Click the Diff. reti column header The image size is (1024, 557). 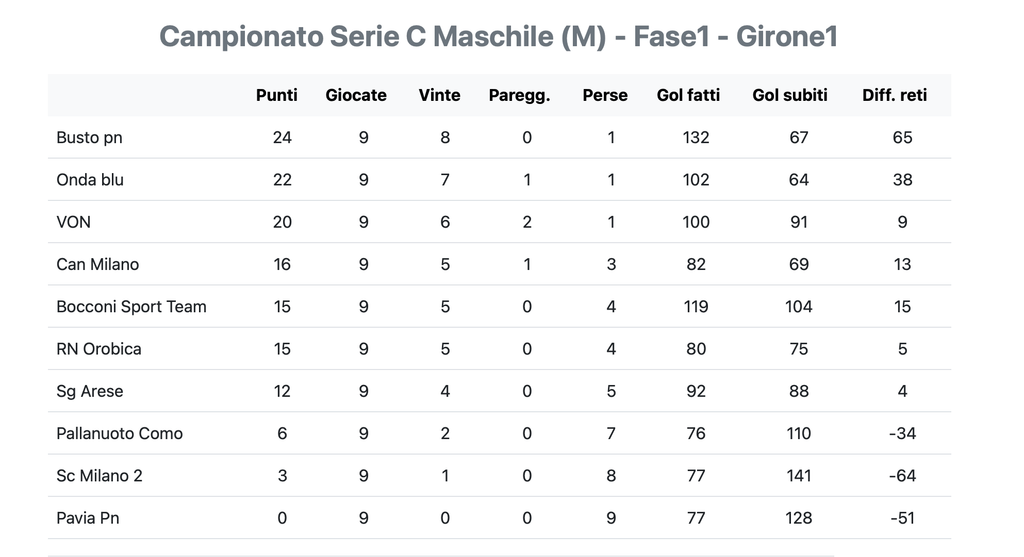(894, 95)
